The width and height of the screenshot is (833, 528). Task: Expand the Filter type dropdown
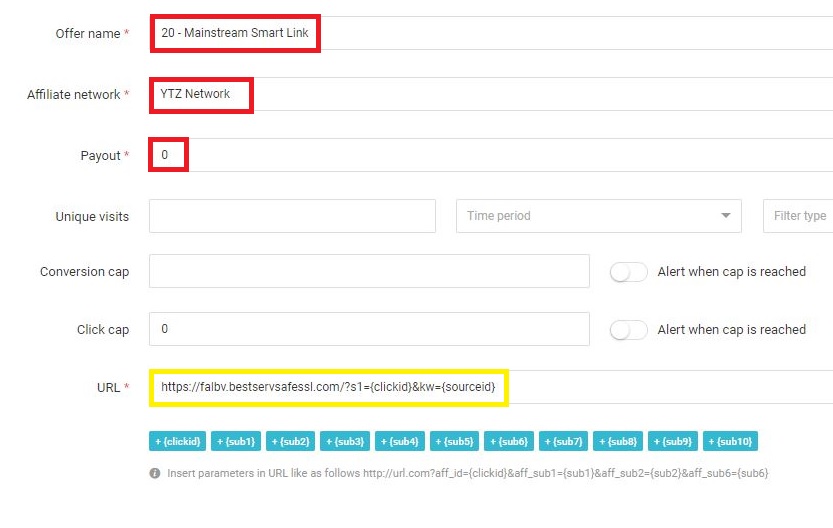point(798,216)
